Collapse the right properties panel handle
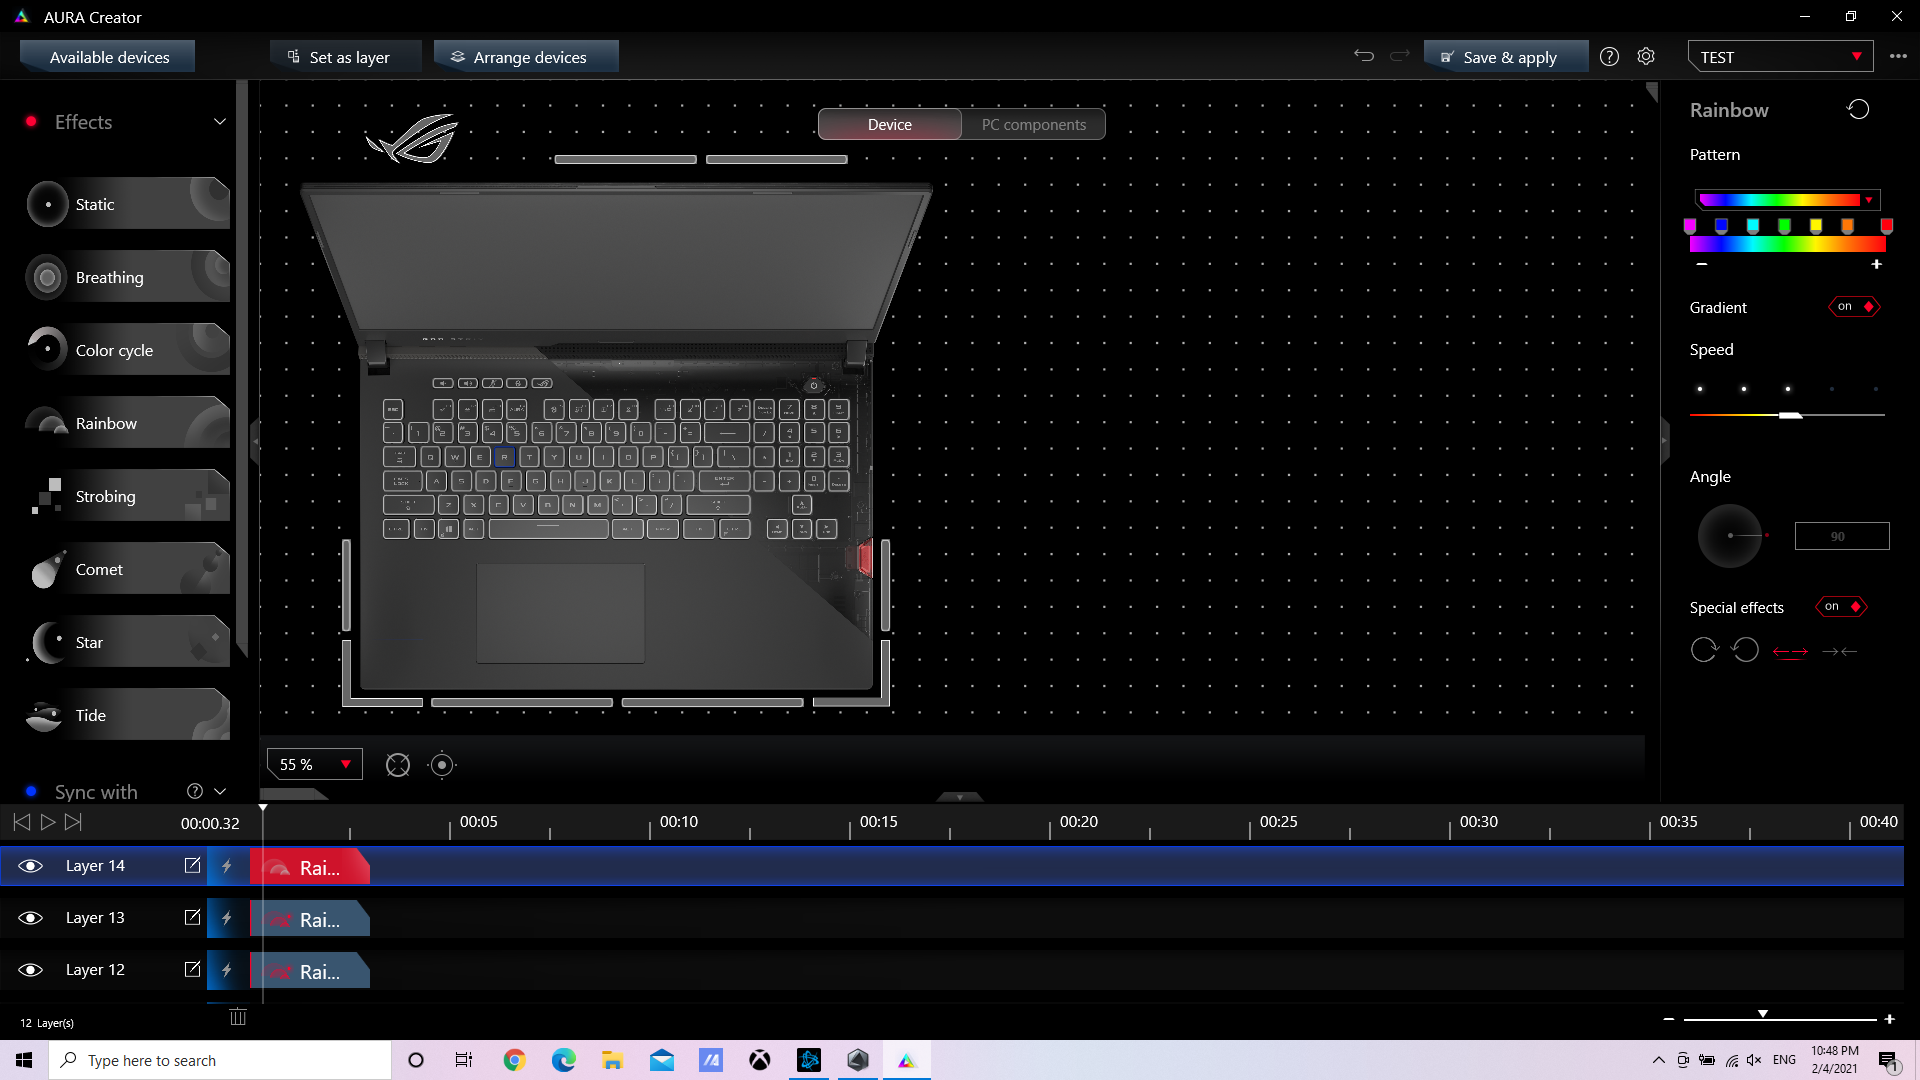The width and height of the screenshot is (1920, 1080). tap(1665, 440)
